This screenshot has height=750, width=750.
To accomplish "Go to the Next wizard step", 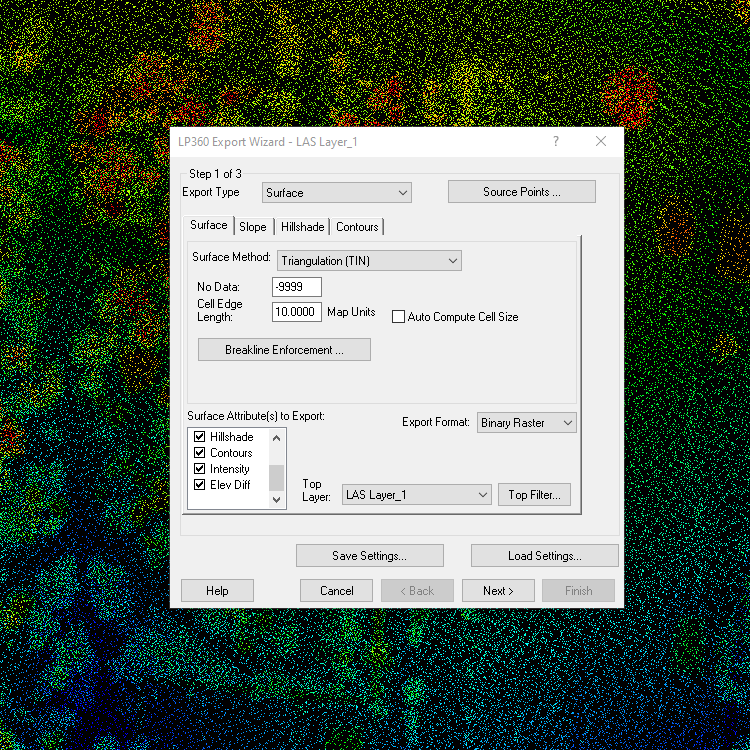I will pos(498,591).
